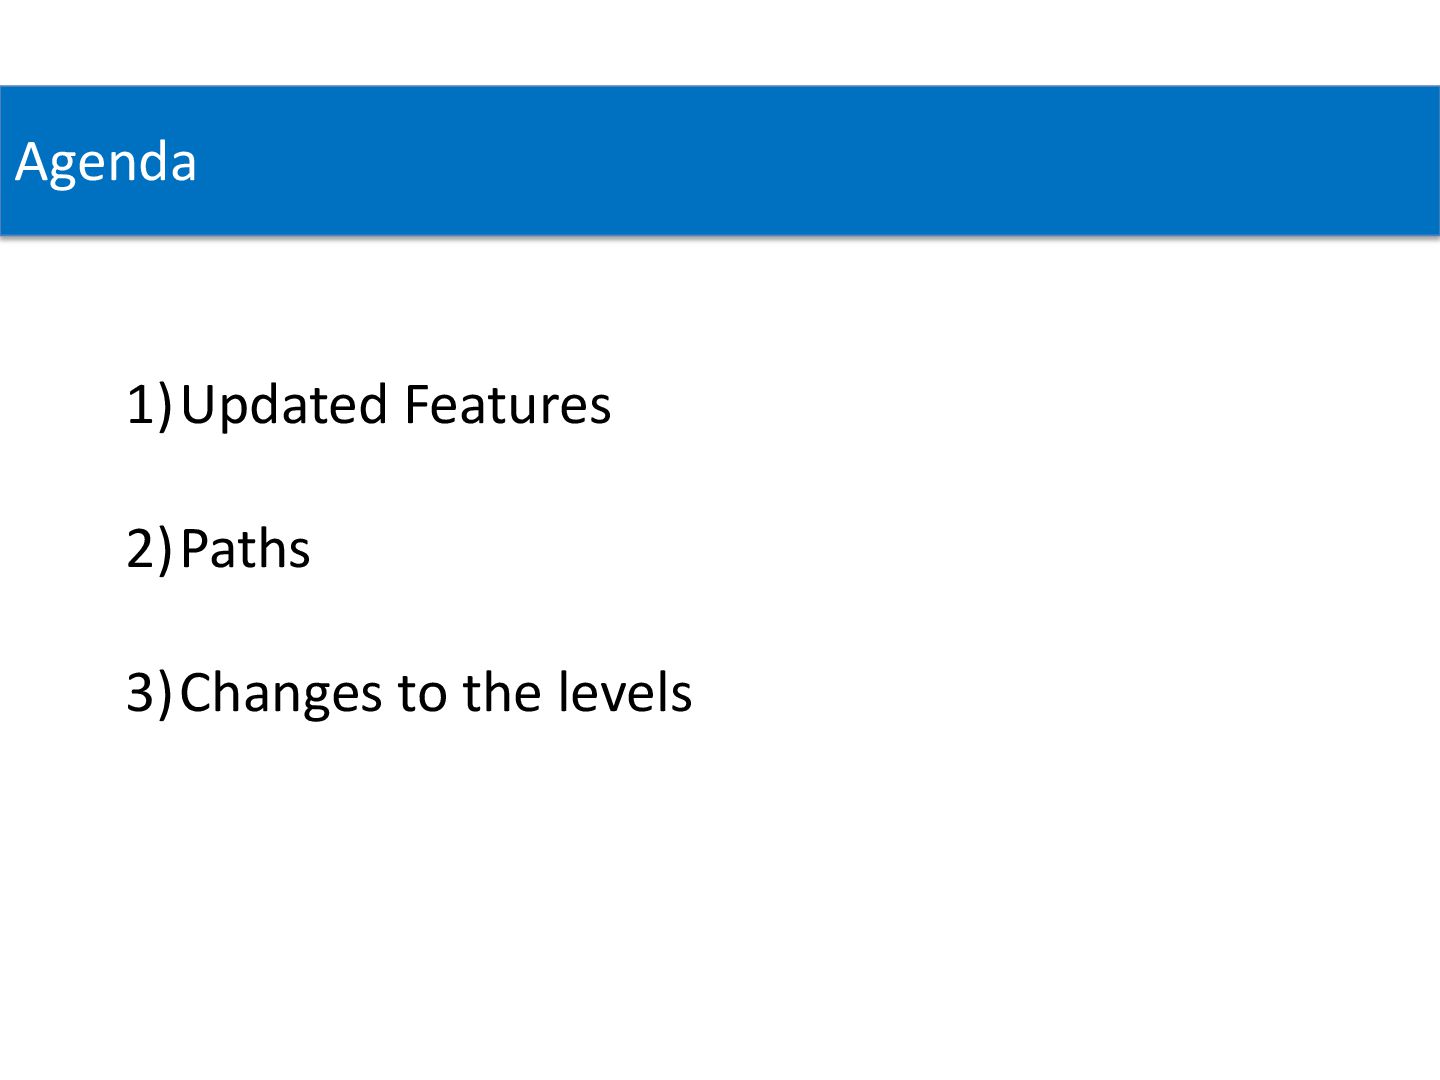
Task: Click the "1)" list number
Action: click(x=150, y=405)
